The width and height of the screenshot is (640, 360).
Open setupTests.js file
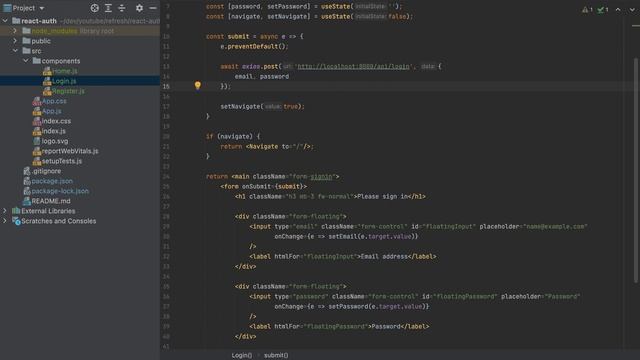coord(62,161)
